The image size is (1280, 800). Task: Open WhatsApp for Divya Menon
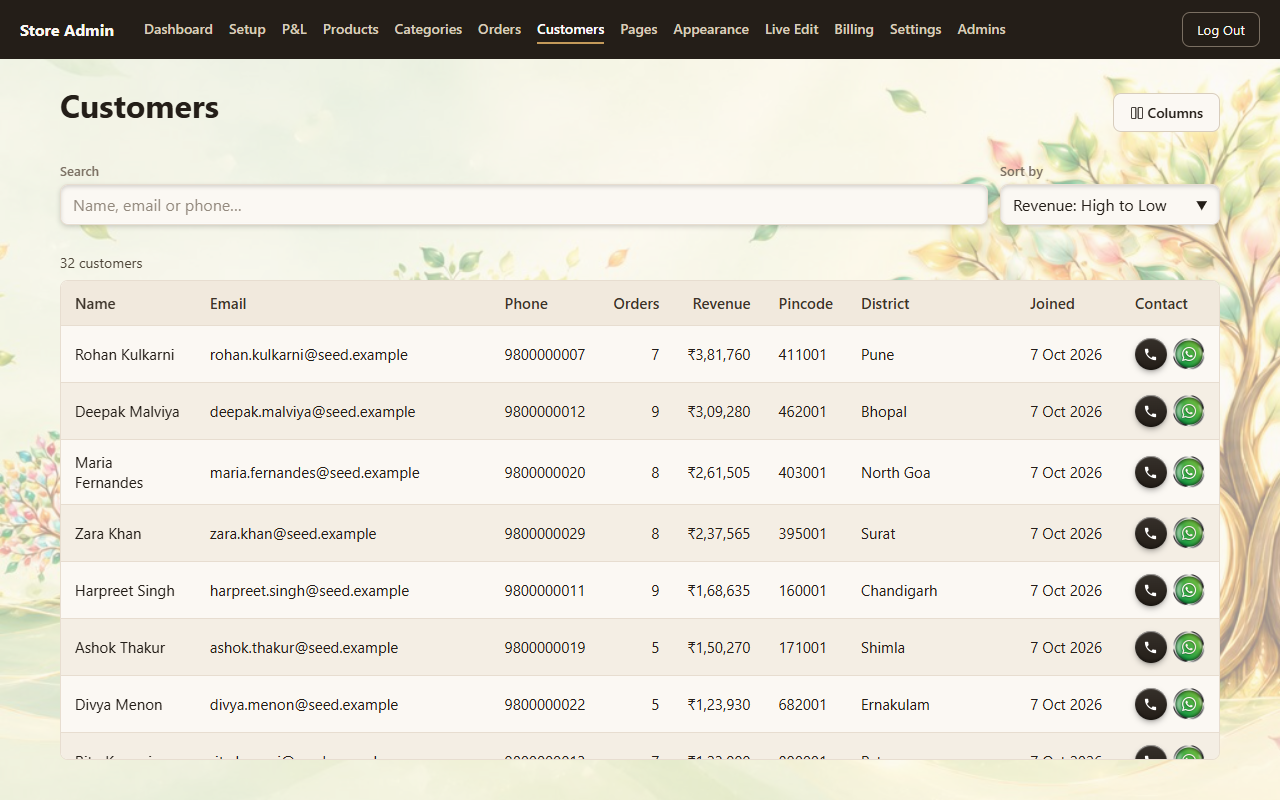pos(1189,704)
